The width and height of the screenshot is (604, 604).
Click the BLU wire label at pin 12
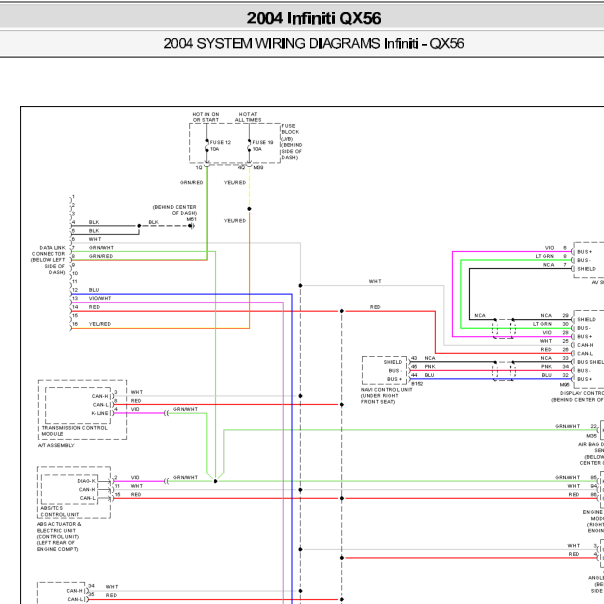point(94,290)
